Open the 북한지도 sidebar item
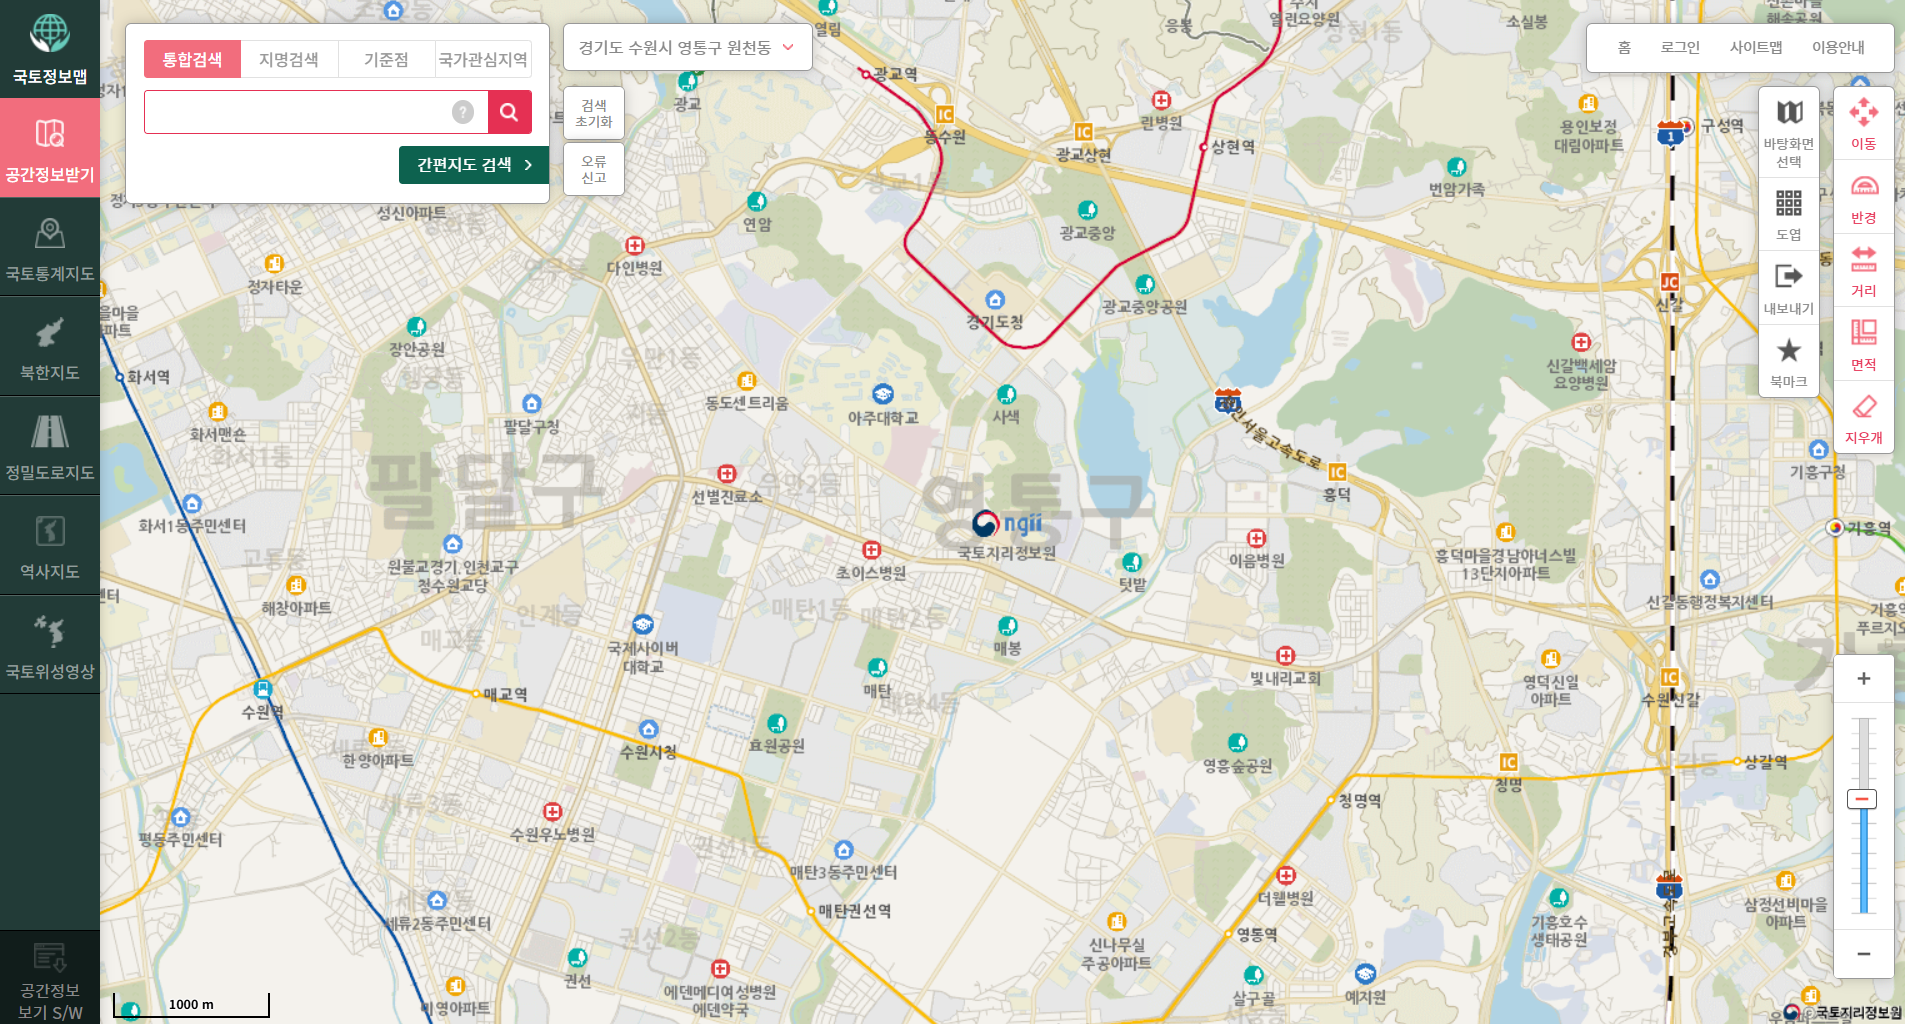The image size is (1905, 1024). 50,346
